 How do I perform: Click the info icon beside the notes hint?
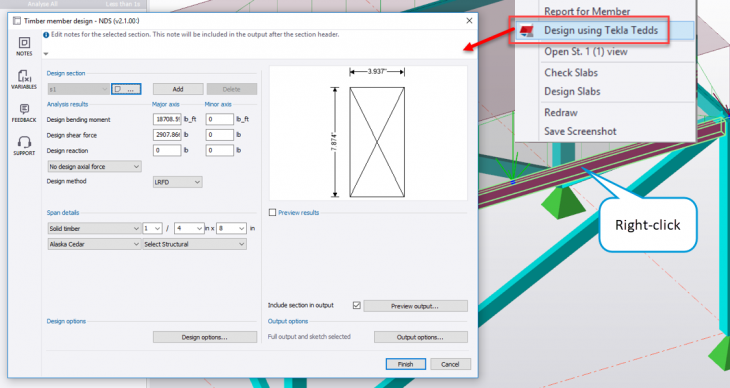tap(46, 34)
